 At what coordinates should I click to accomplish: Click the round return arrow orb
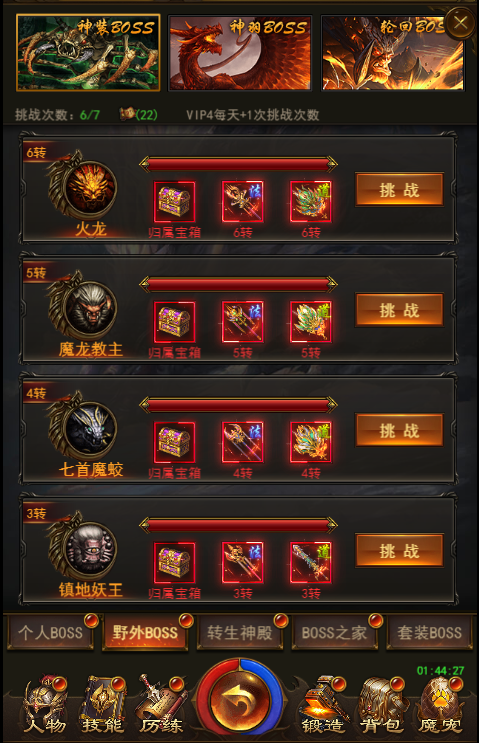[240, 699]
